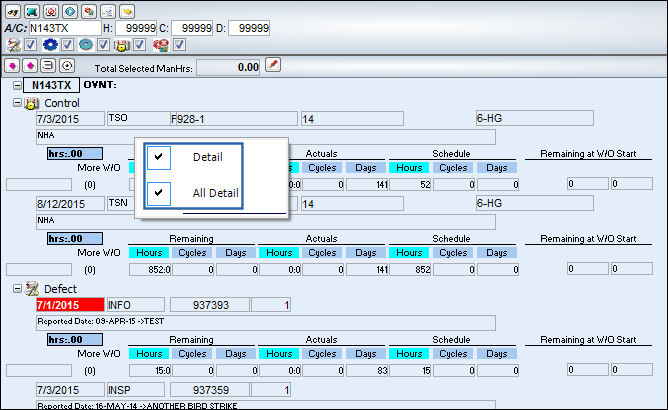Viewport: 668px width, 410px height.
Task: Collapse the Control tree section
Action: point(17,103)
